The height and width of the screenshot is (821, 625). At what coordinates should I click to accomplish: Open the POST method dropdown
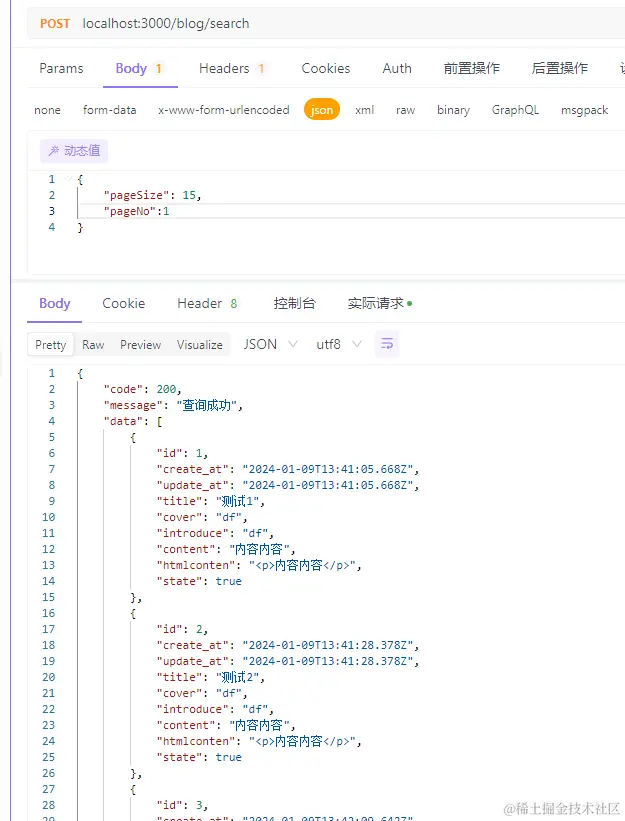[55, 24]
